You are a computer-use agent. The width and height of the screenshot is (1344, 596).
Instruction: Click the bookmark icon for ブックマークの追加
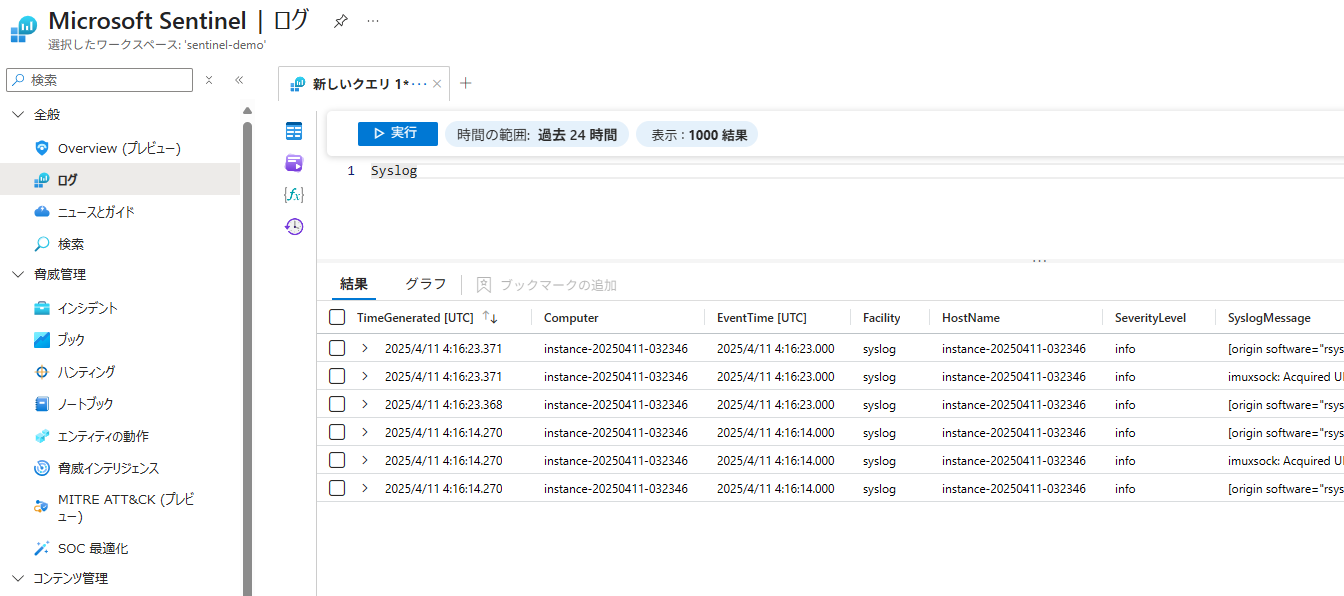pos(484,285)
